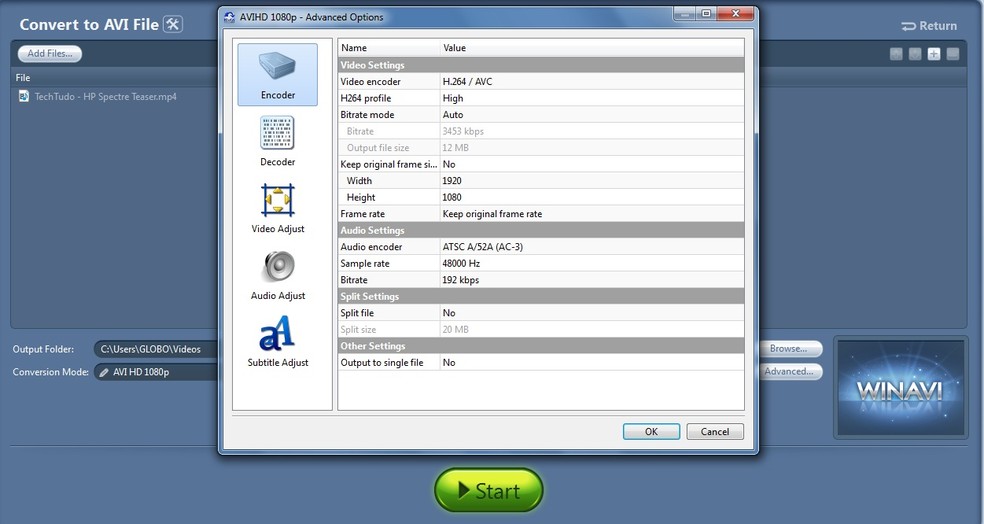
Task: Edit the Height value 1080
Action: (592, 197)
